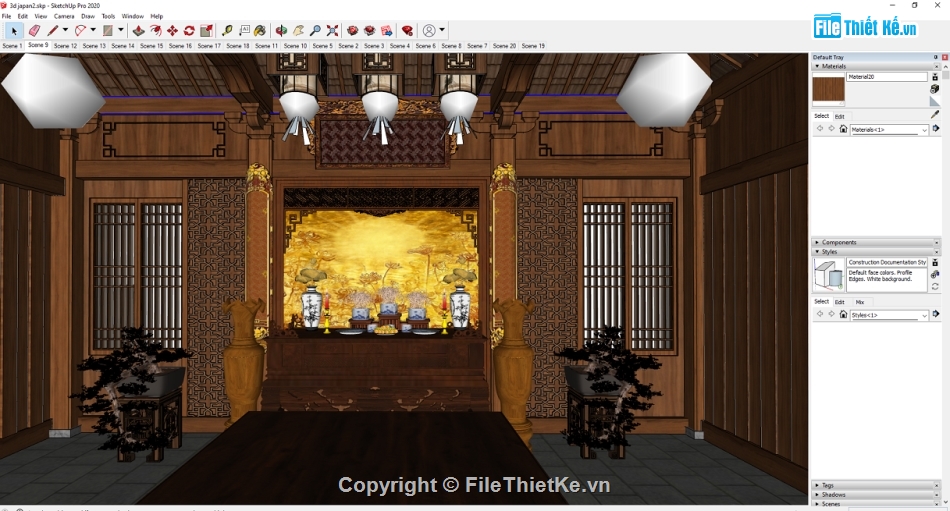
Task: Open Materials details arrow menu
Action: coord(936,129)
